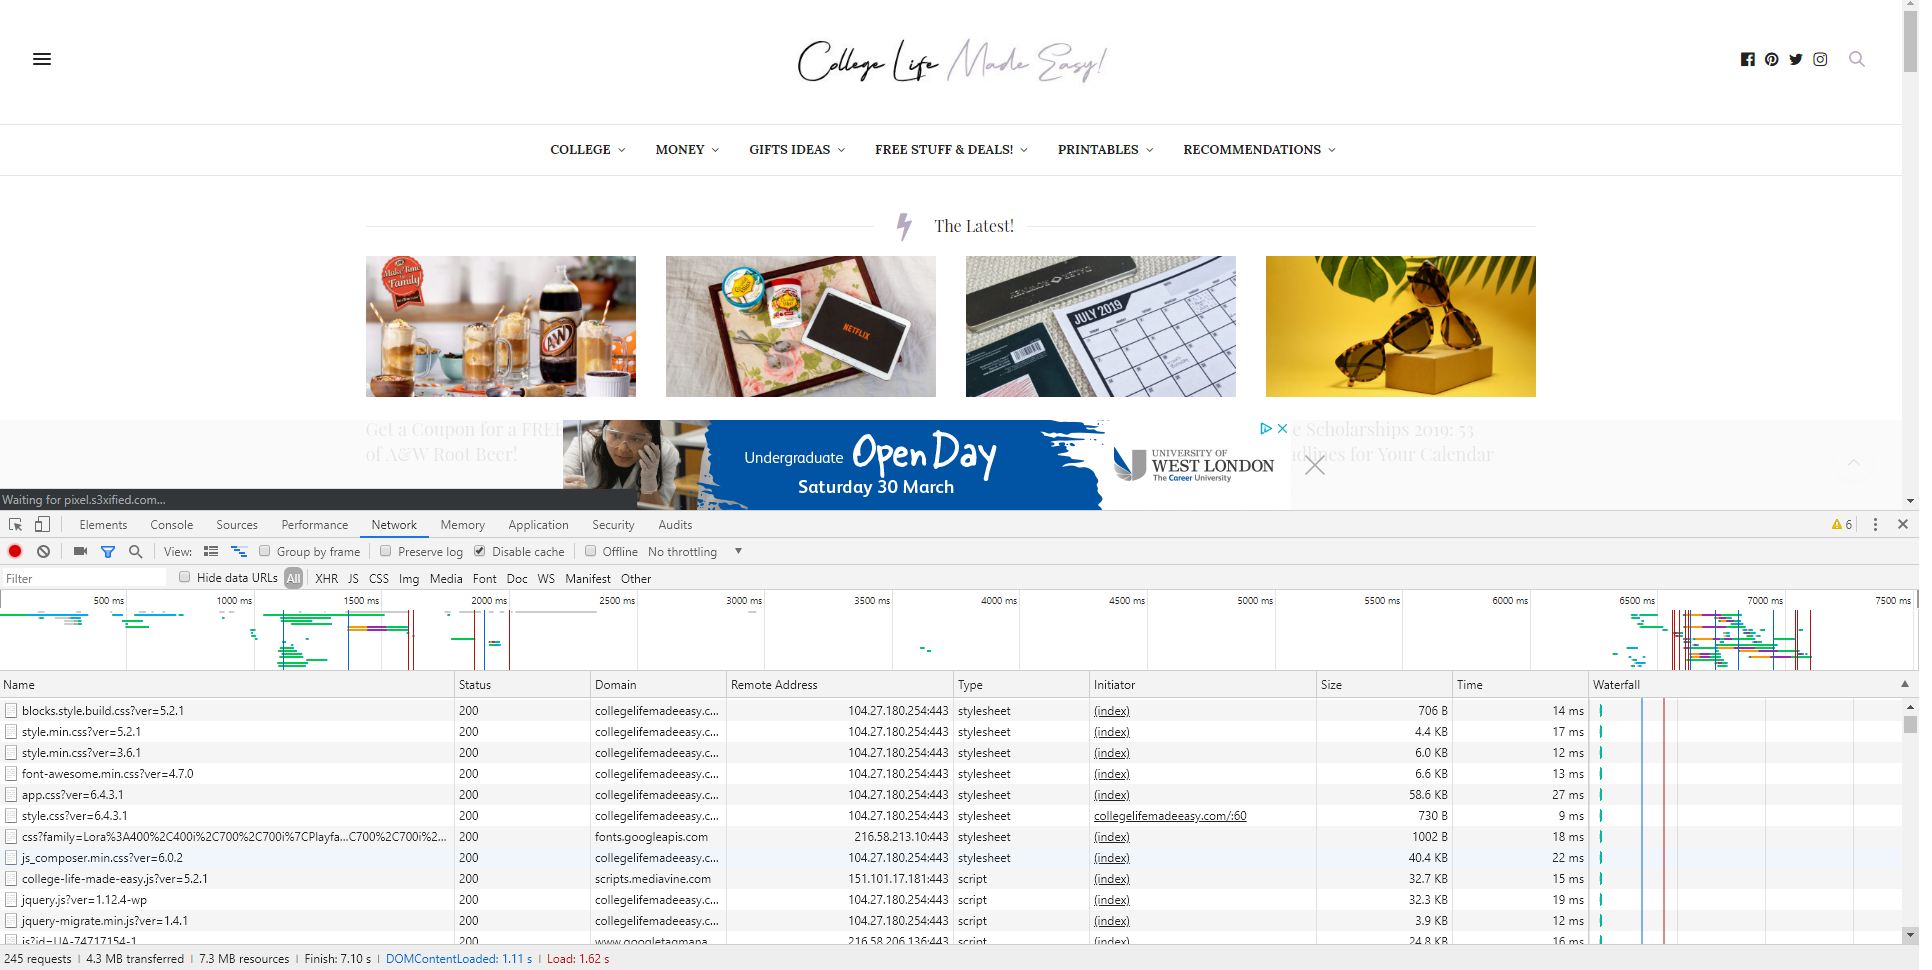Open the DevTools inspect element picker

(15, 524)
